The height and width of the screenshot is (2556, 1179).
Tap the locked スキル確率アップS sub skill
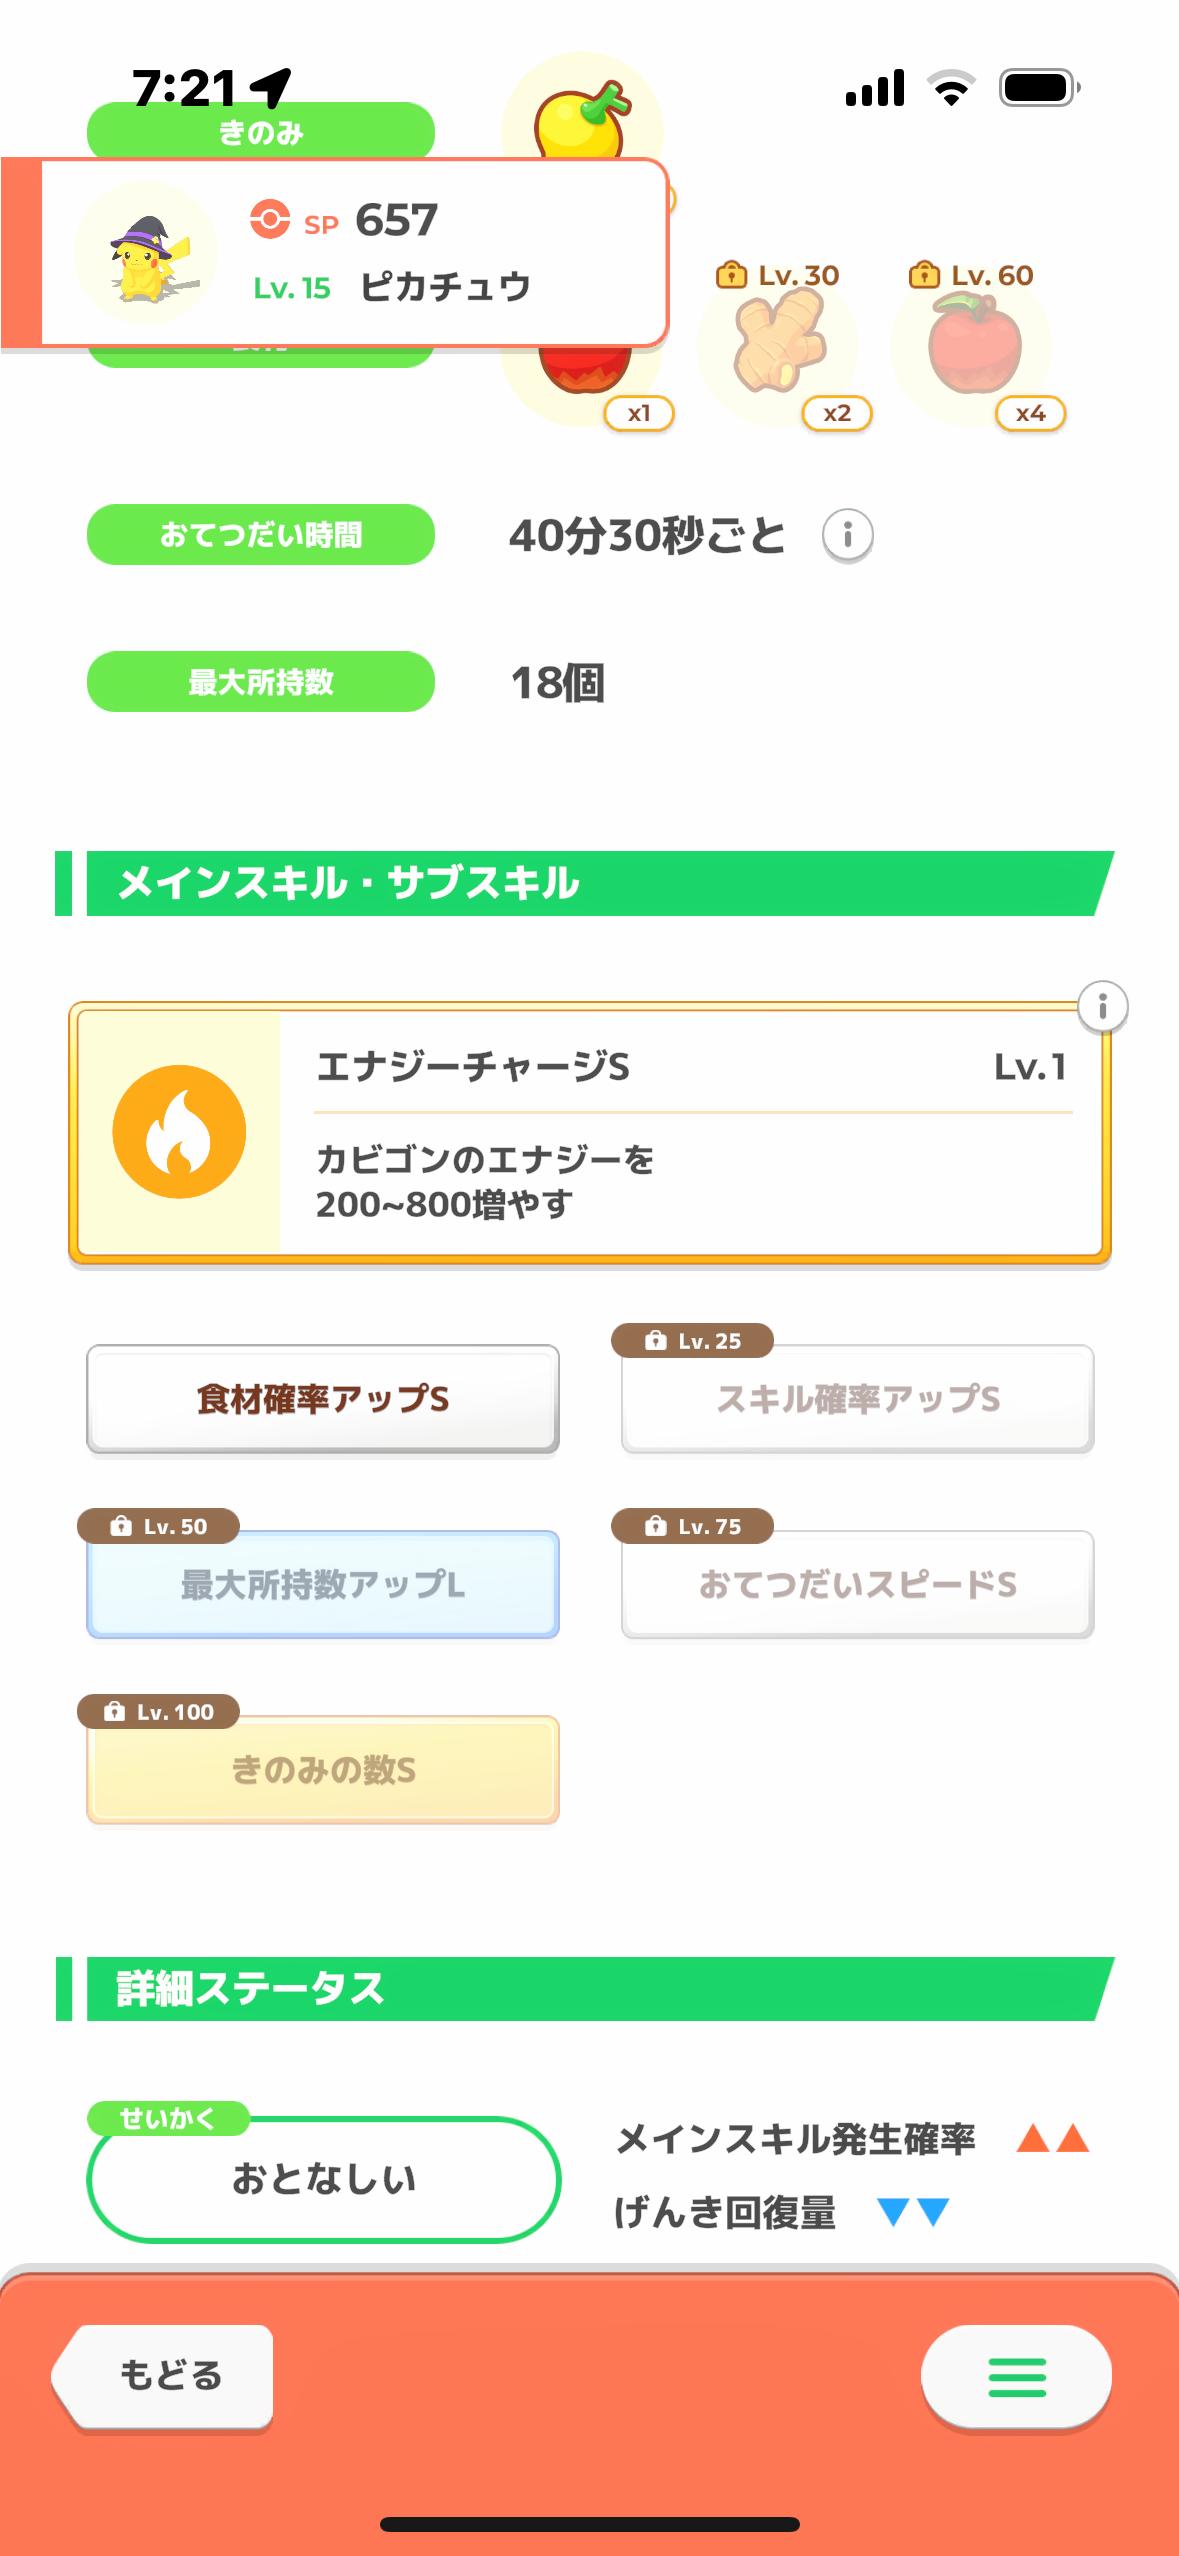[857, 1399]
